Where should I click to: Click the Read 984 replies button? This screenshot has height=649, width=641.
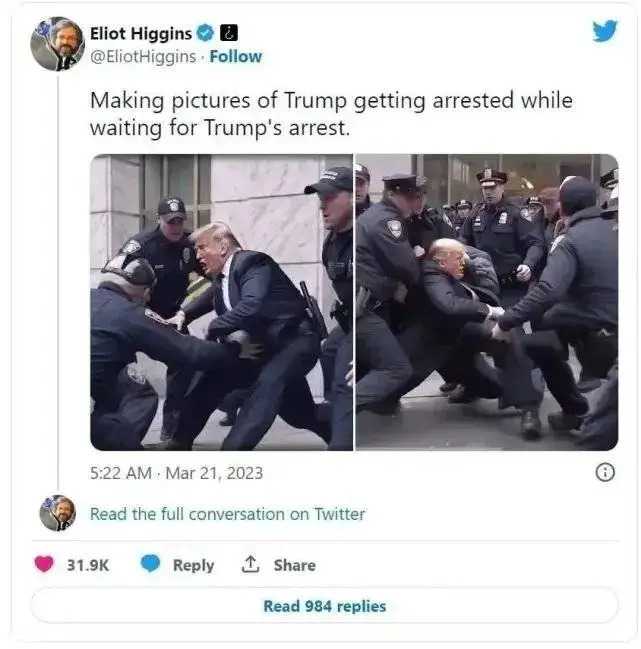pyautogui.click(x=324, y=606)
